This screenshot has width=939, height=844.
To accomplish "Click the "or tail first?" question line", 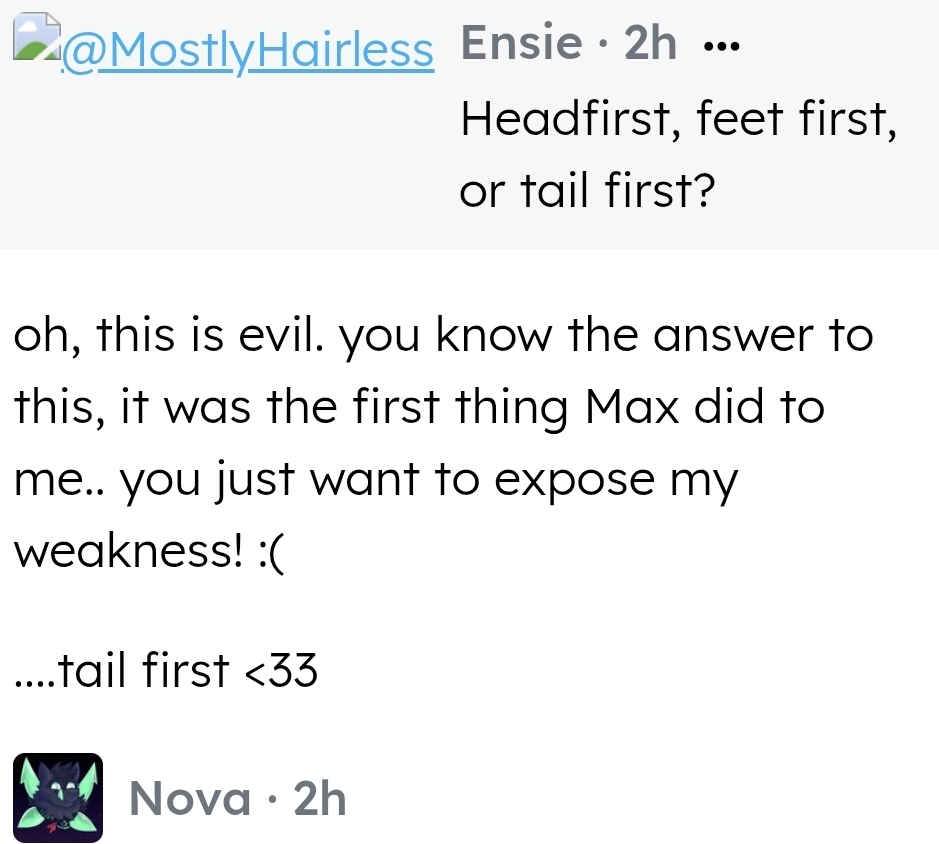I will click(588, 191).
